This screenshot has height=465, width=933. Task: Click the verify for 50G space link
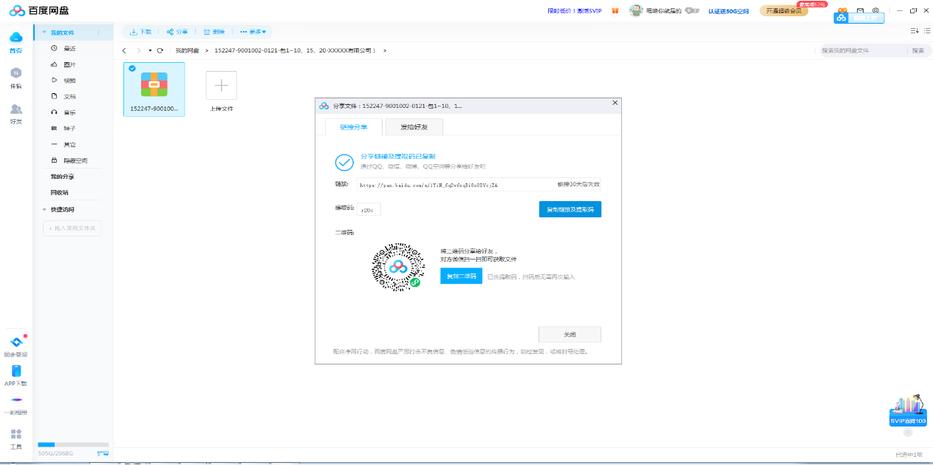[728, 11]
